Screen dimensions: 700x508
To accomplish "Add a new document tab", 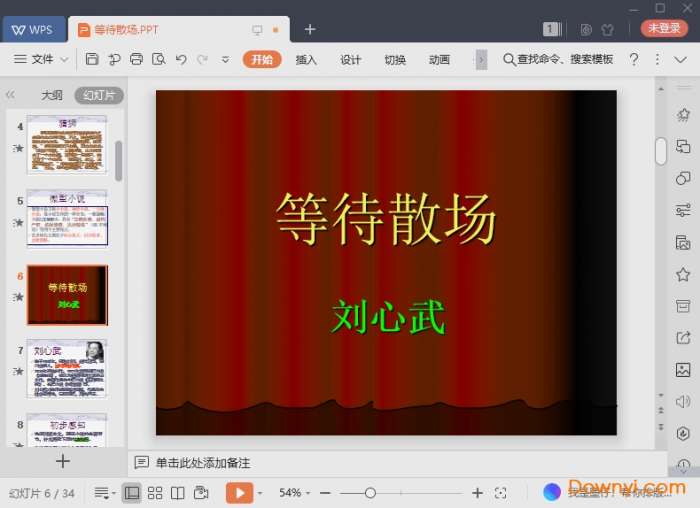I will click(x=310, y=29).
